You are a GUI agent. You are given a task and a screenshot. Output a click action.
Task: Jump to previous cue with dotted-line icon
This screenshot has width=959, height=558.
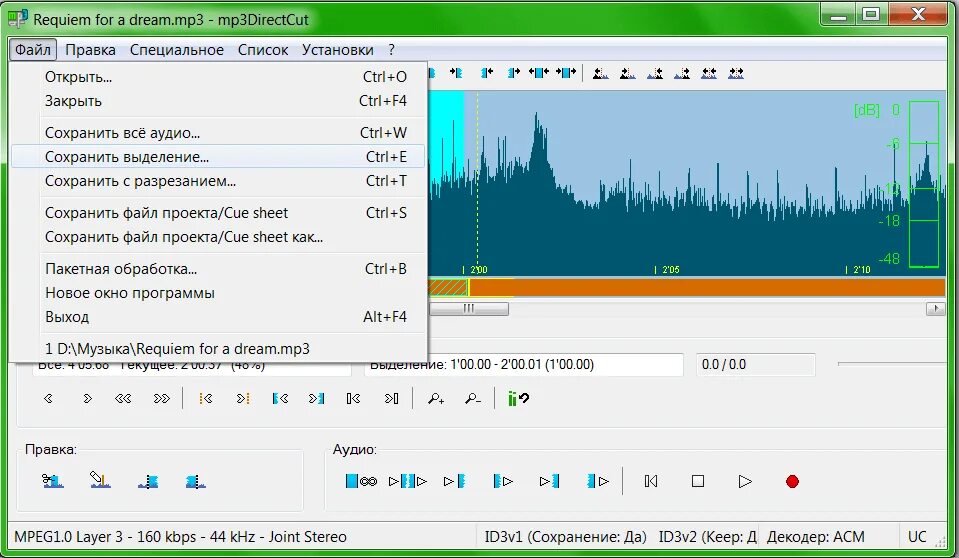coord(206,398)
